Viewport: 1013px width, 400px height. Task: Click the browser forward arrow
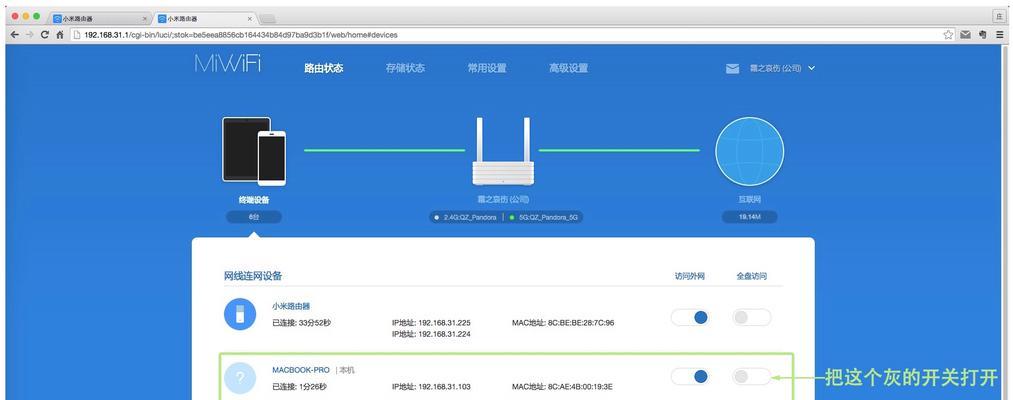(30, 35)
